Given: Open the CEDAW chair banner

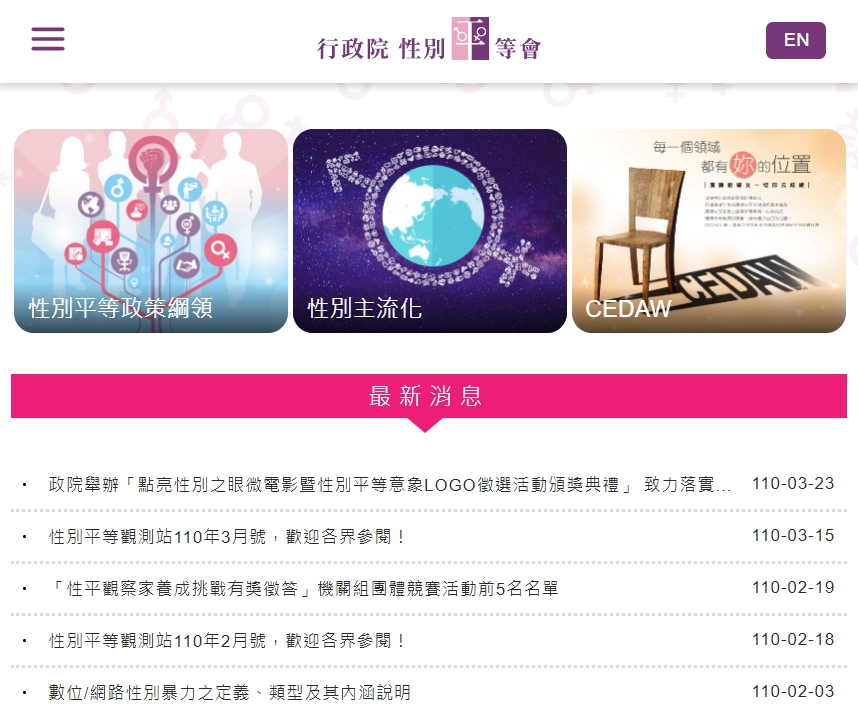Looking at the screenshot, I should tap(709, 230).
